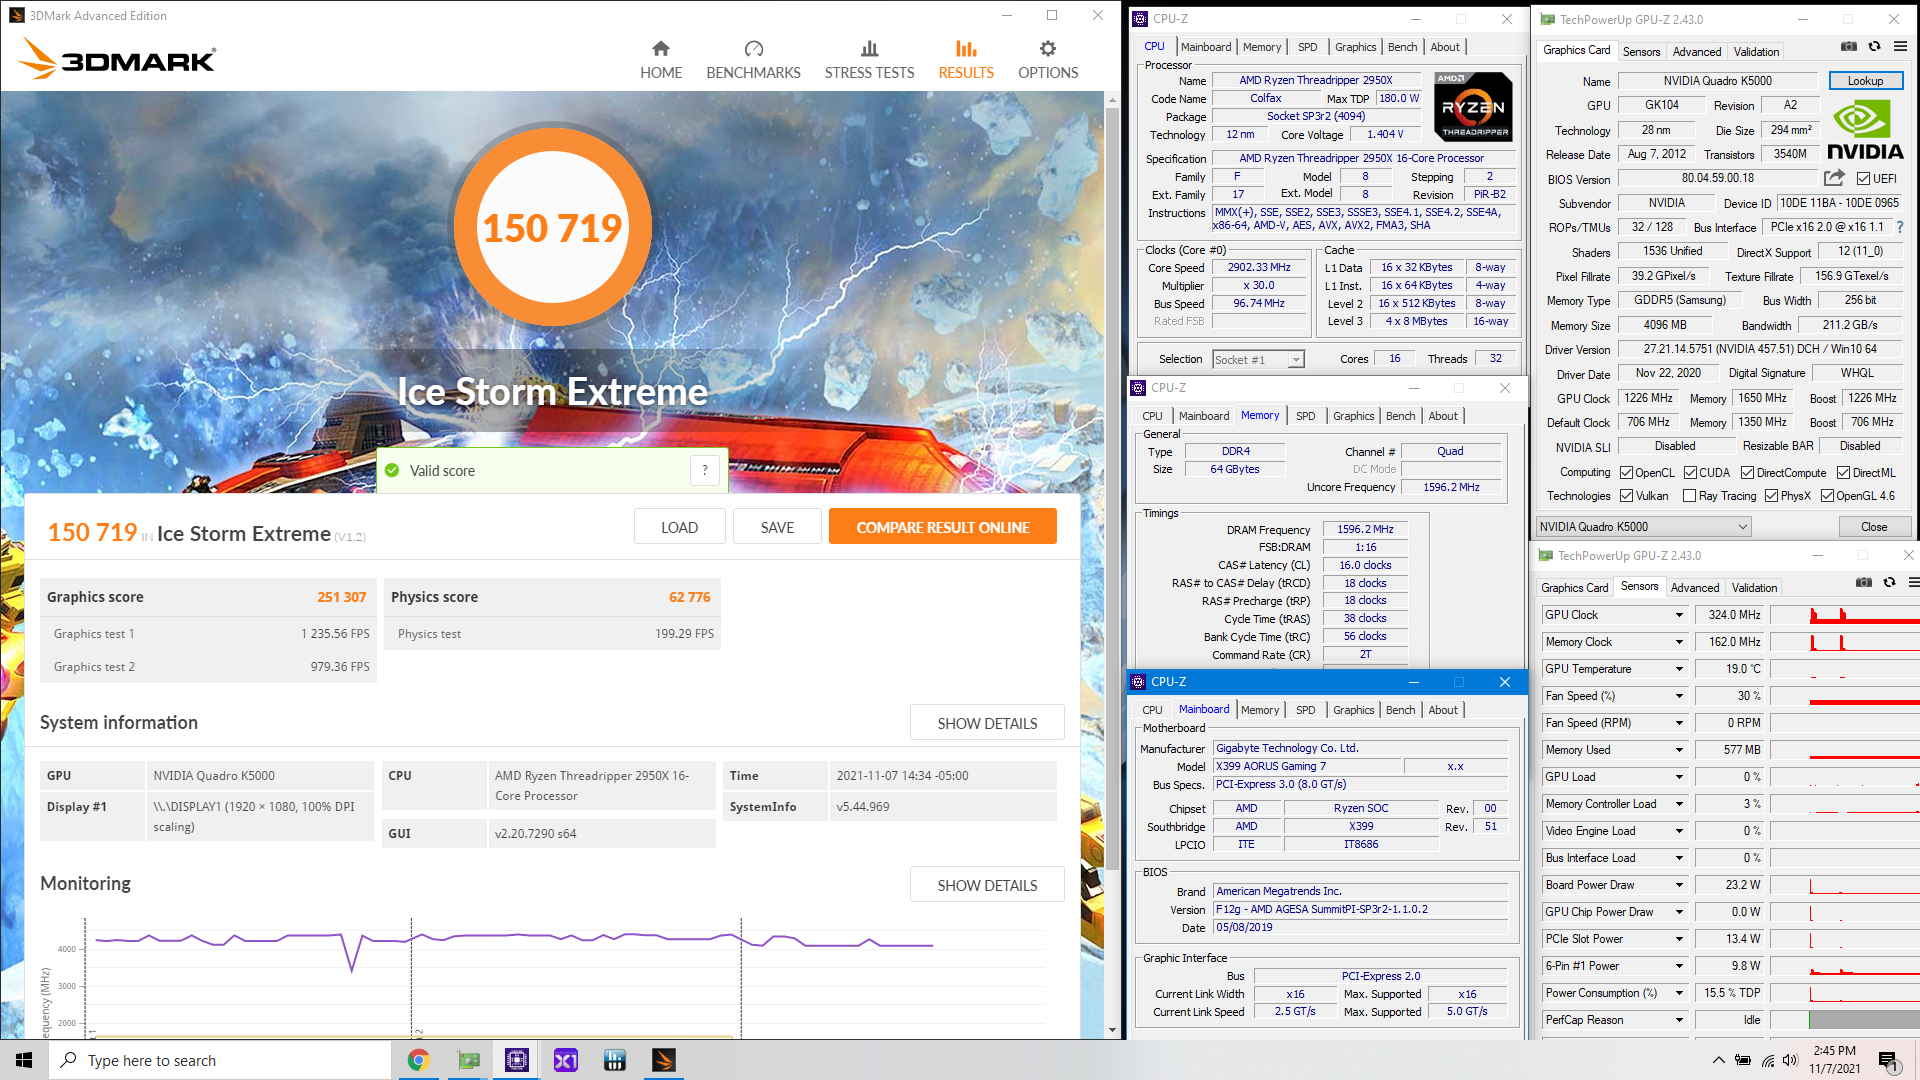Expand the Memory Used sensor dropdown arrow

click(x=1679, y=750)
